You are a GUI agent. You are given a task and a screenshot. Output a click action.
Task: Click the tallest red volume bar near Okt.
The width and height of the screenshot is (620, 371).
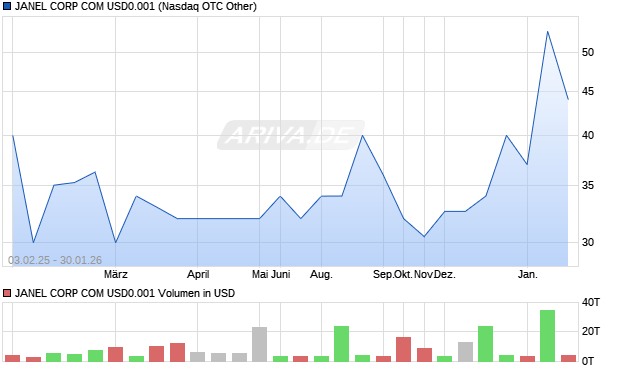404,349
